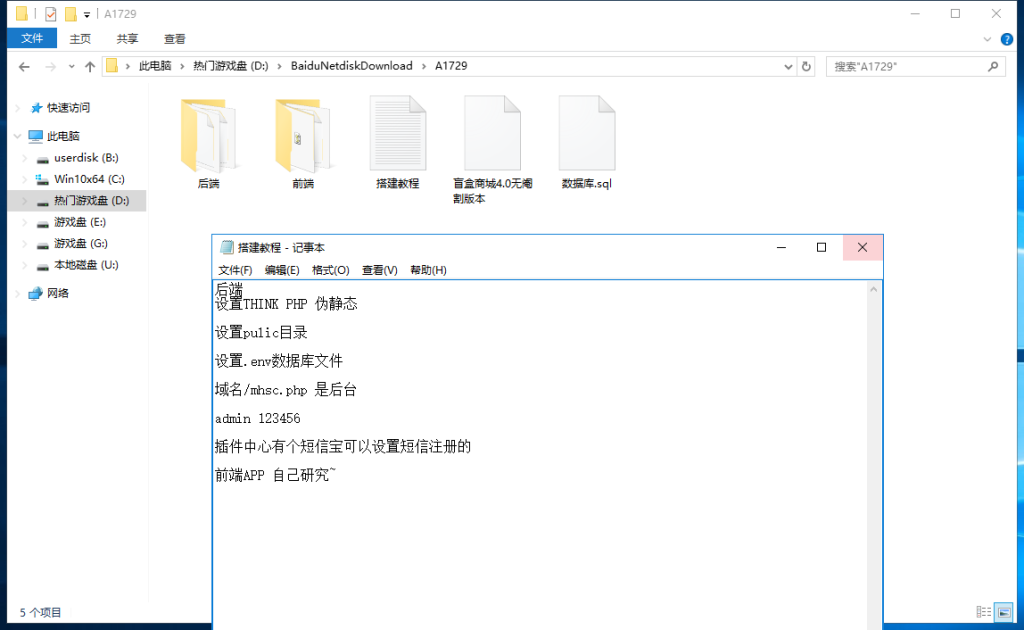Open Customize Quick Access Toolbar dropdown
The image size is (1024, 630).
tap(87, 14)
